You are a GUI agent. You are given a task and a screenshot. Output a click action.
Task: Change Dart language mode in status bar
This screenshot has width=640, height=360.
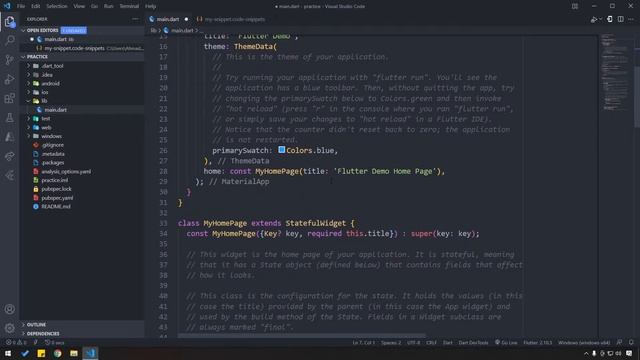click(x=448, y=342)
